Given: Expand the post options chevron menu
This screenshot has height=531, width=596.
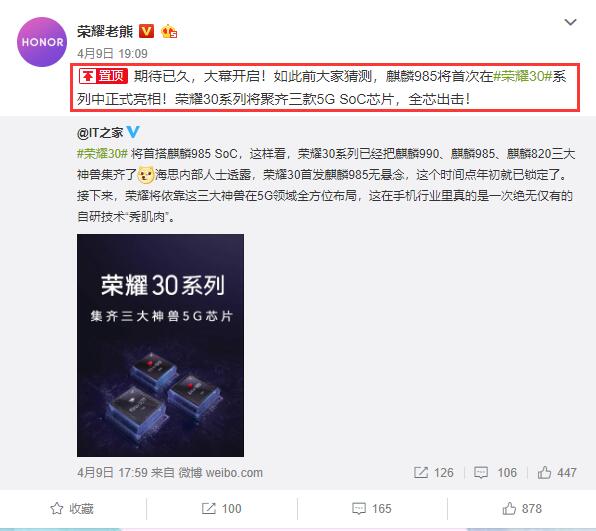Looking at the screenshot, I should coord(570,22).
